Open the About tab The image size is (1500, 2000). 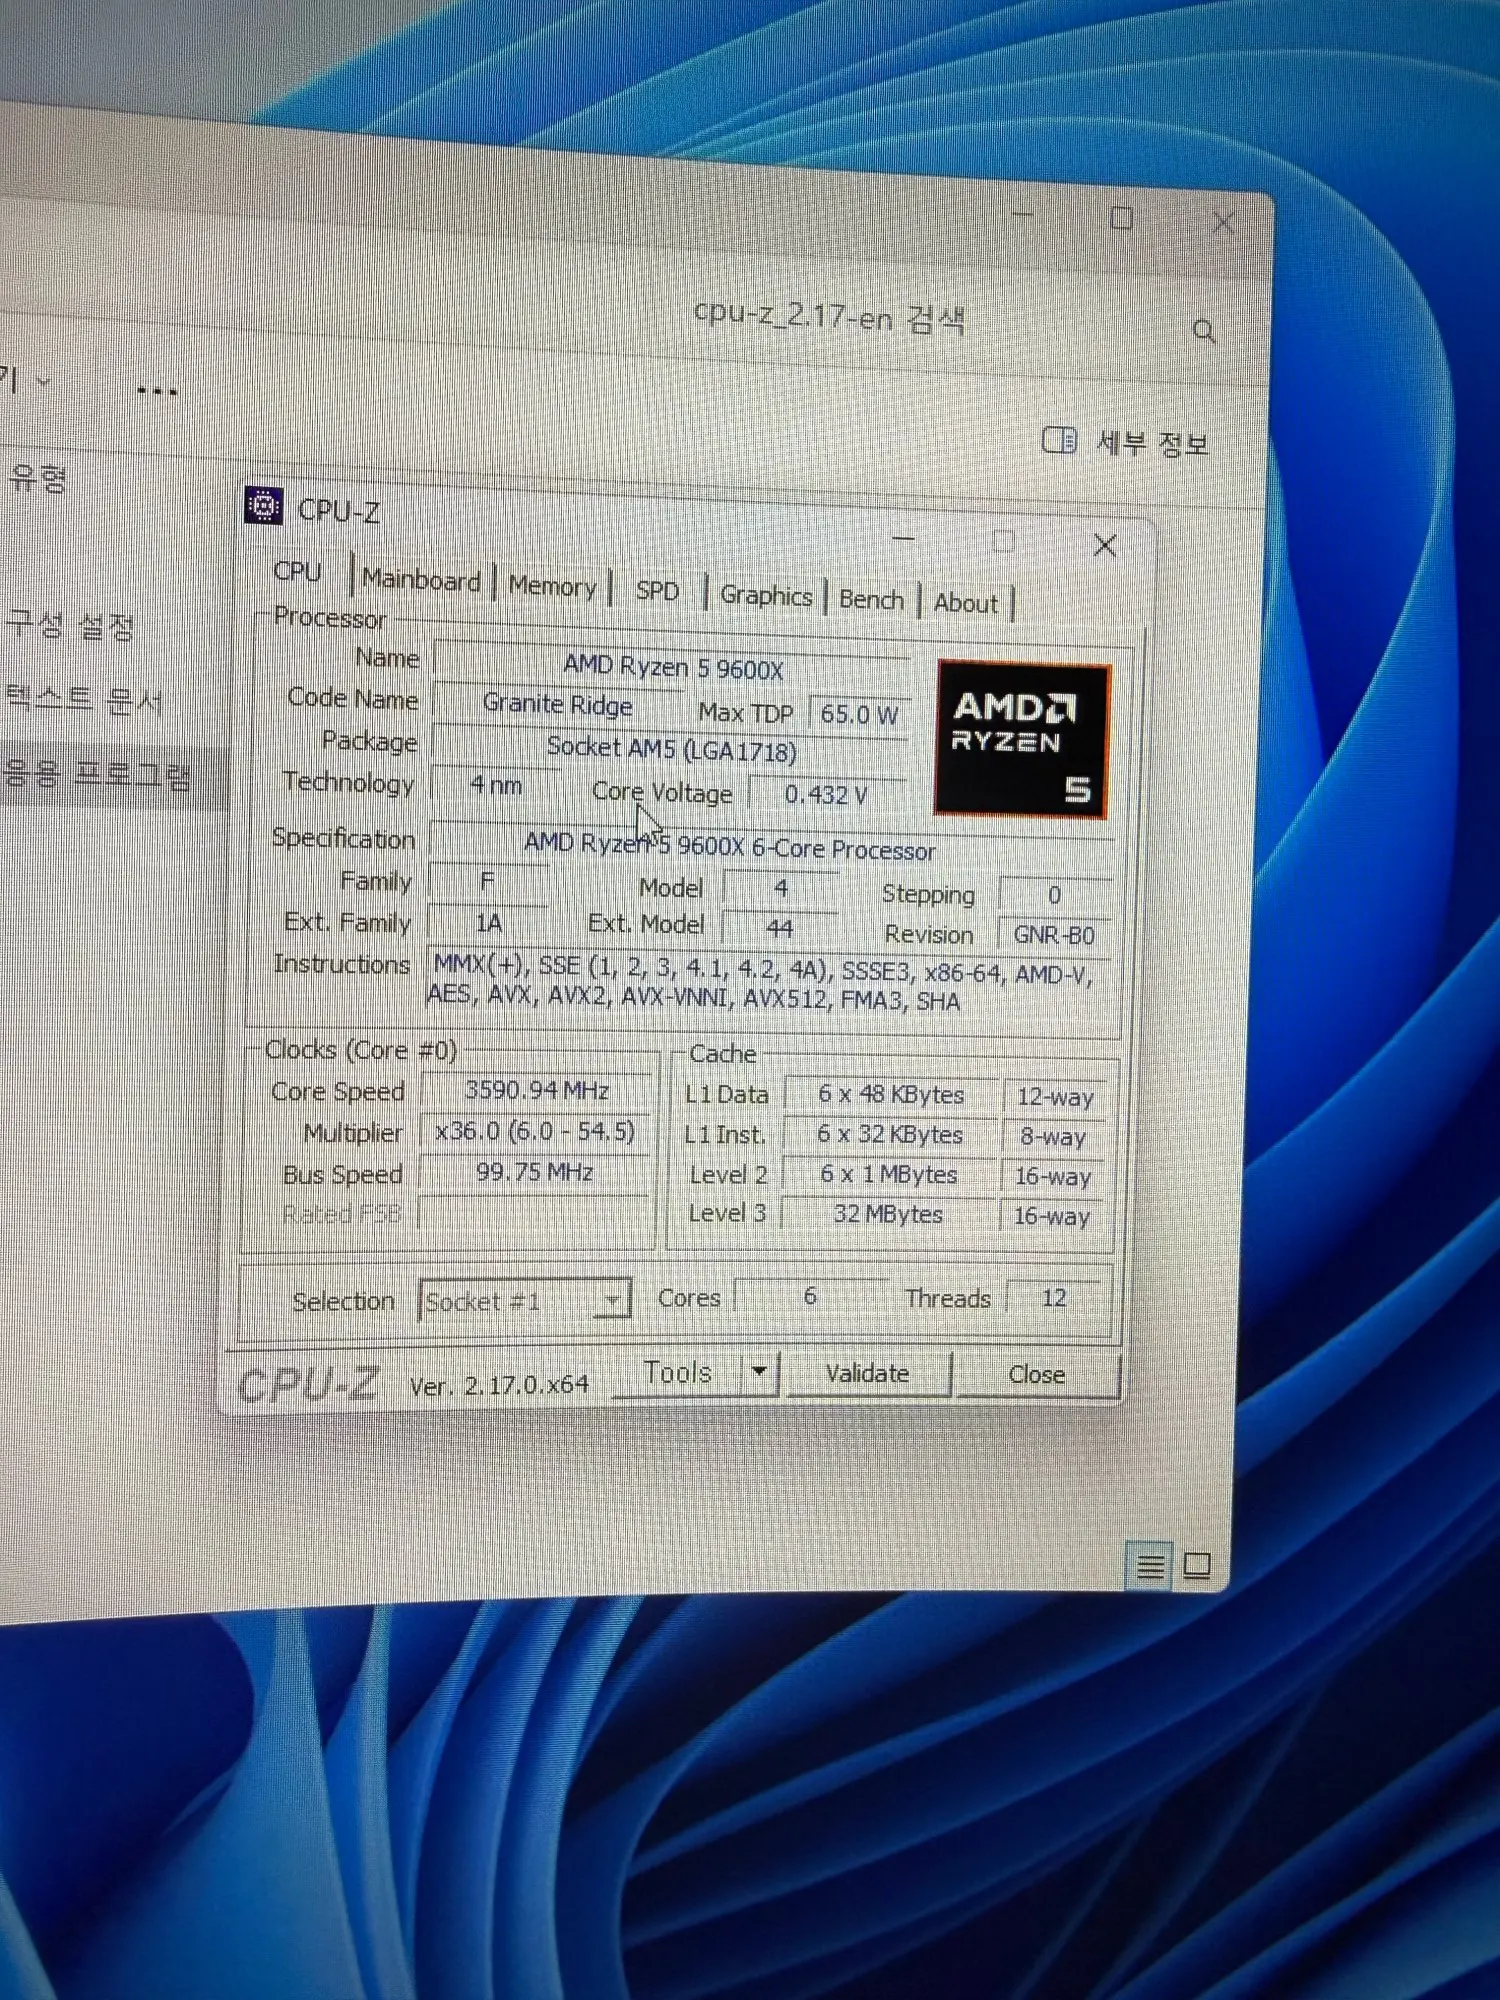point(966,603)
